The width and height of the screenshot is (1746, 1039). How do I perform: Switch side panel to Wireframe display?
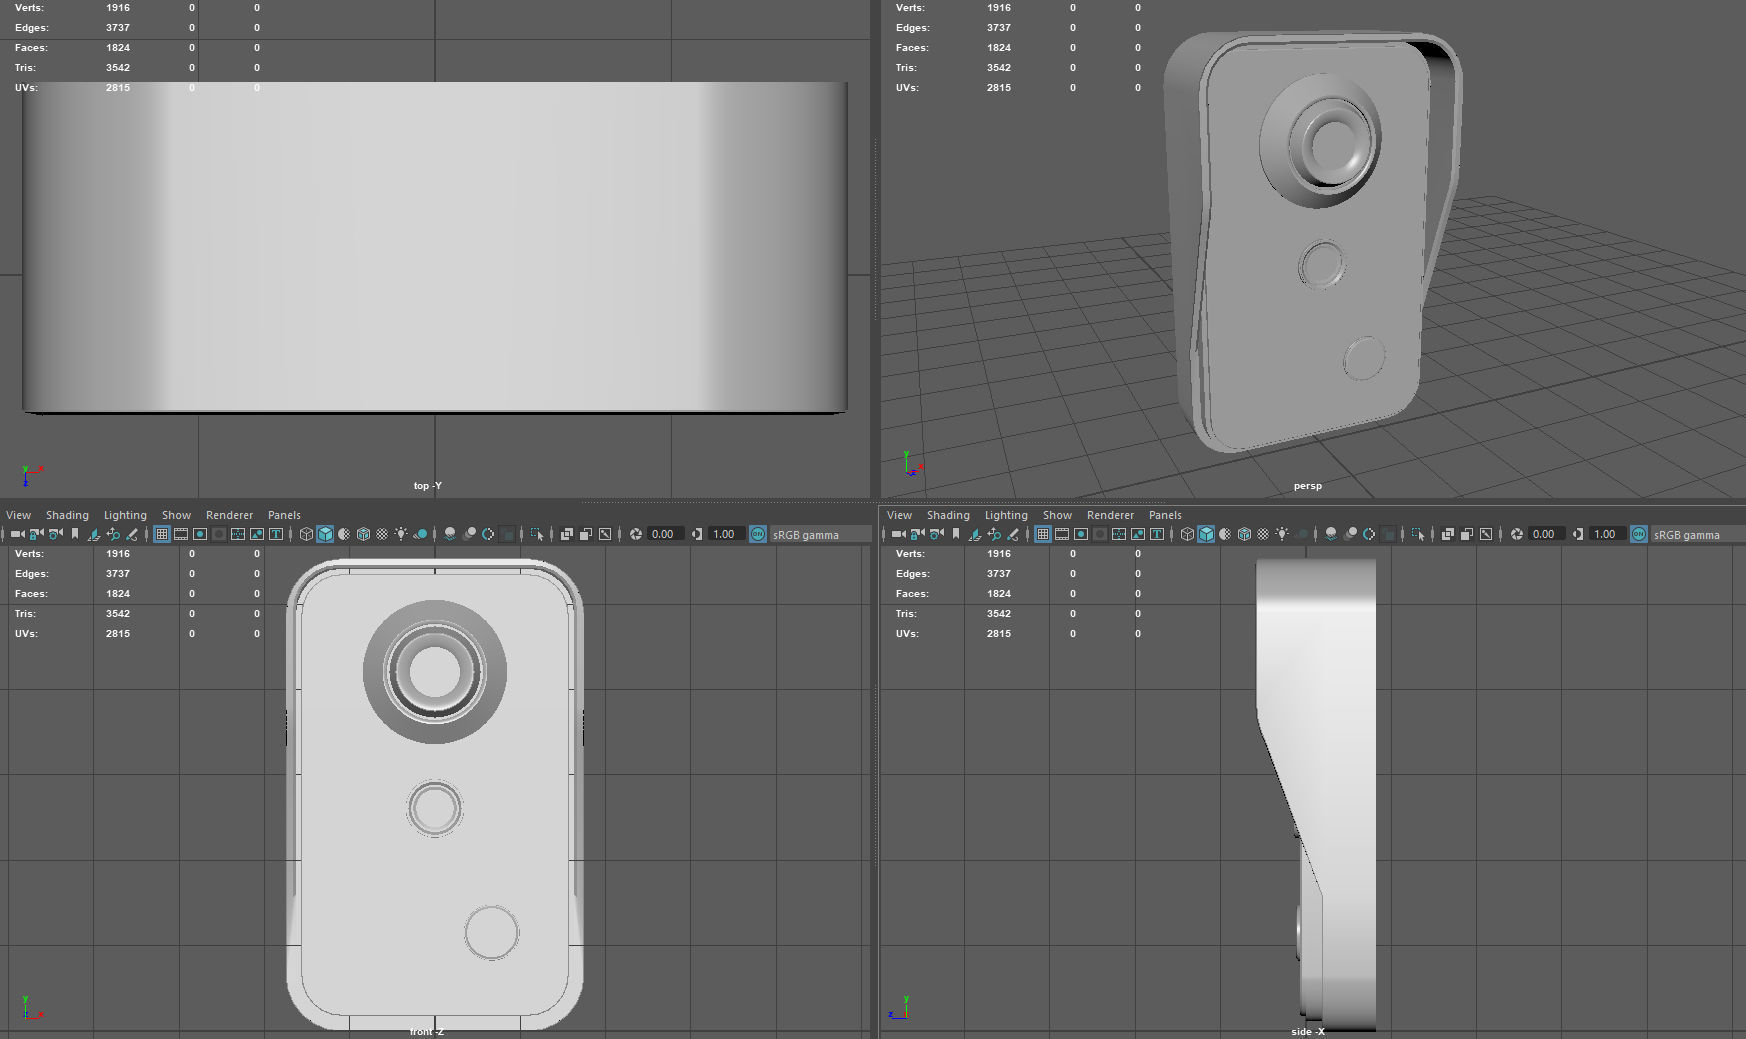1187,534
